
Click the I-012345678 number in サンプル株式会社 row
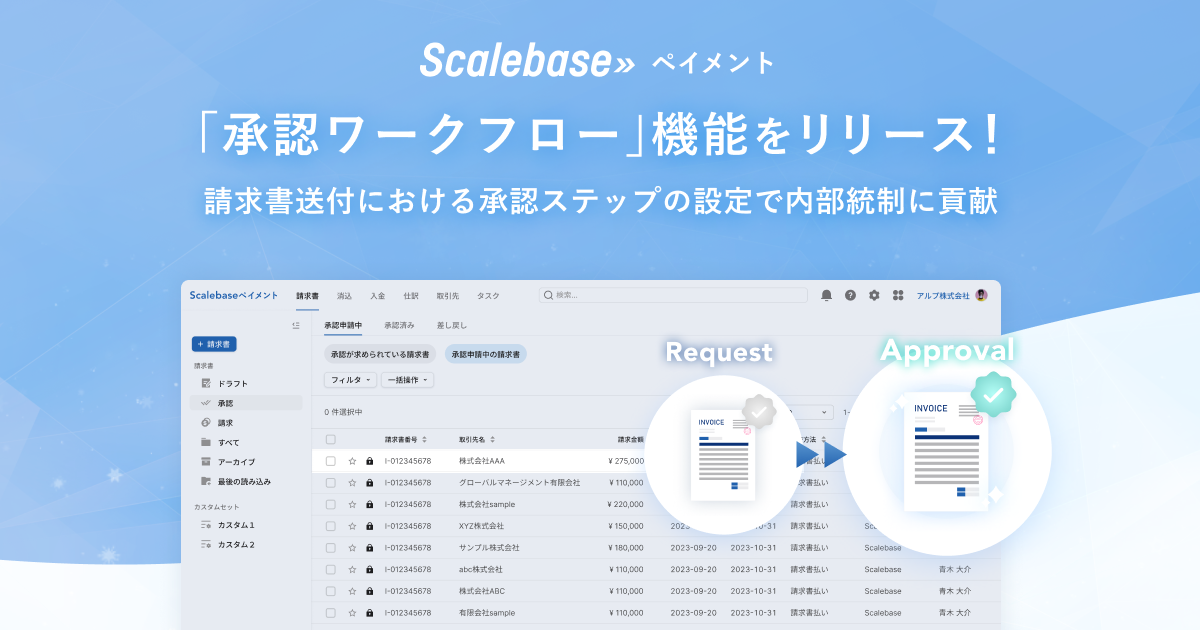pos(408,548)
